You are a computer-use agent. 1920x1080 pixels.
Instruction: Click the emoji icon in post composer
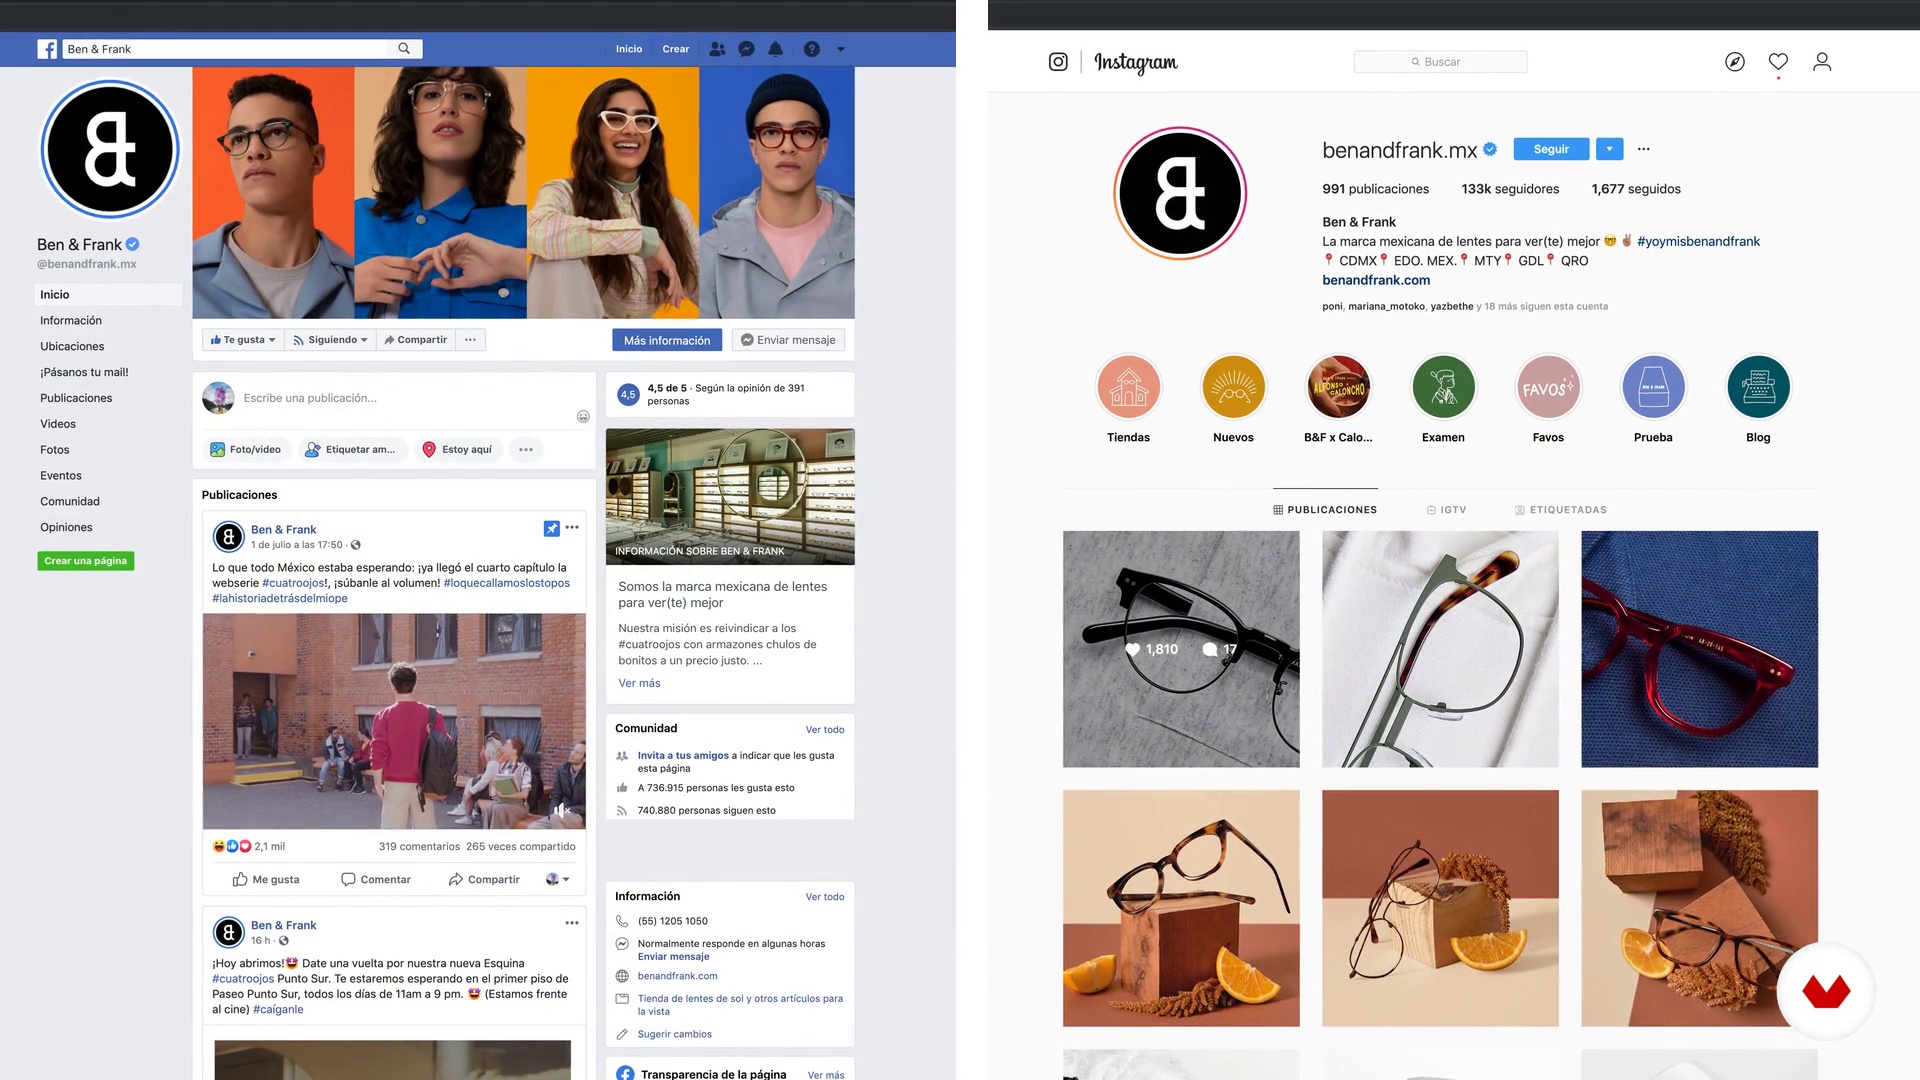click(x=583, y=417)
